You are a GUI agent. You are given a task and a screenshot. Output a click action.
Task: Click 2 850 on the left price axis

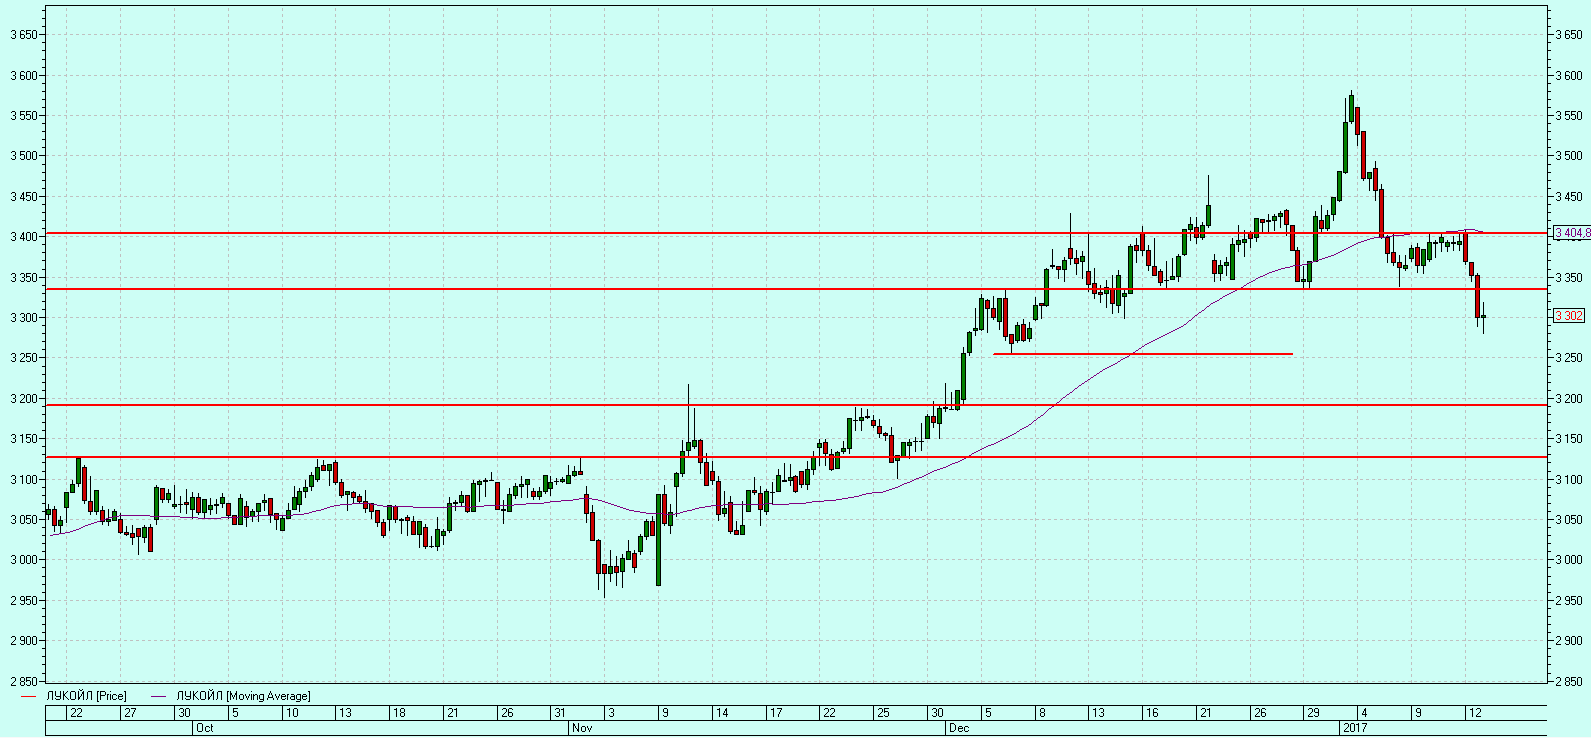point(22,681)
